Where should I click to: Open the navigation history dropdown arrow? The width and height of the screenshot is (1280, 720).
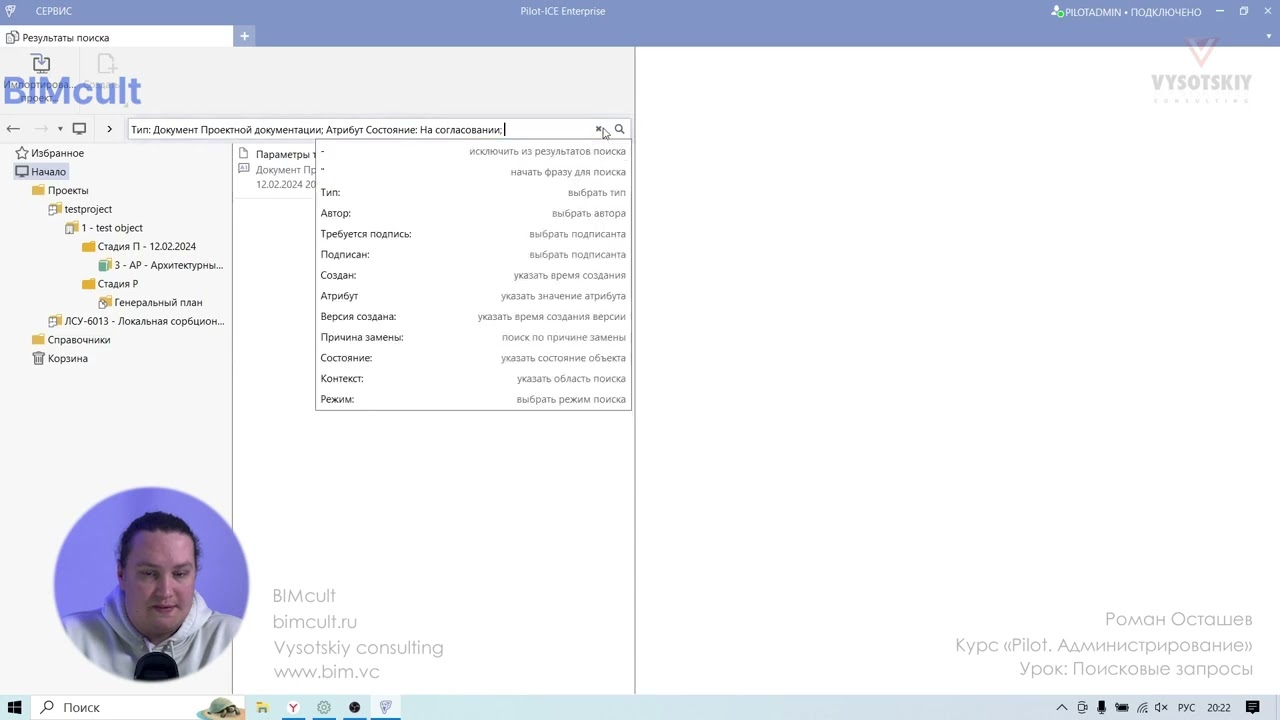pos(60,129)
